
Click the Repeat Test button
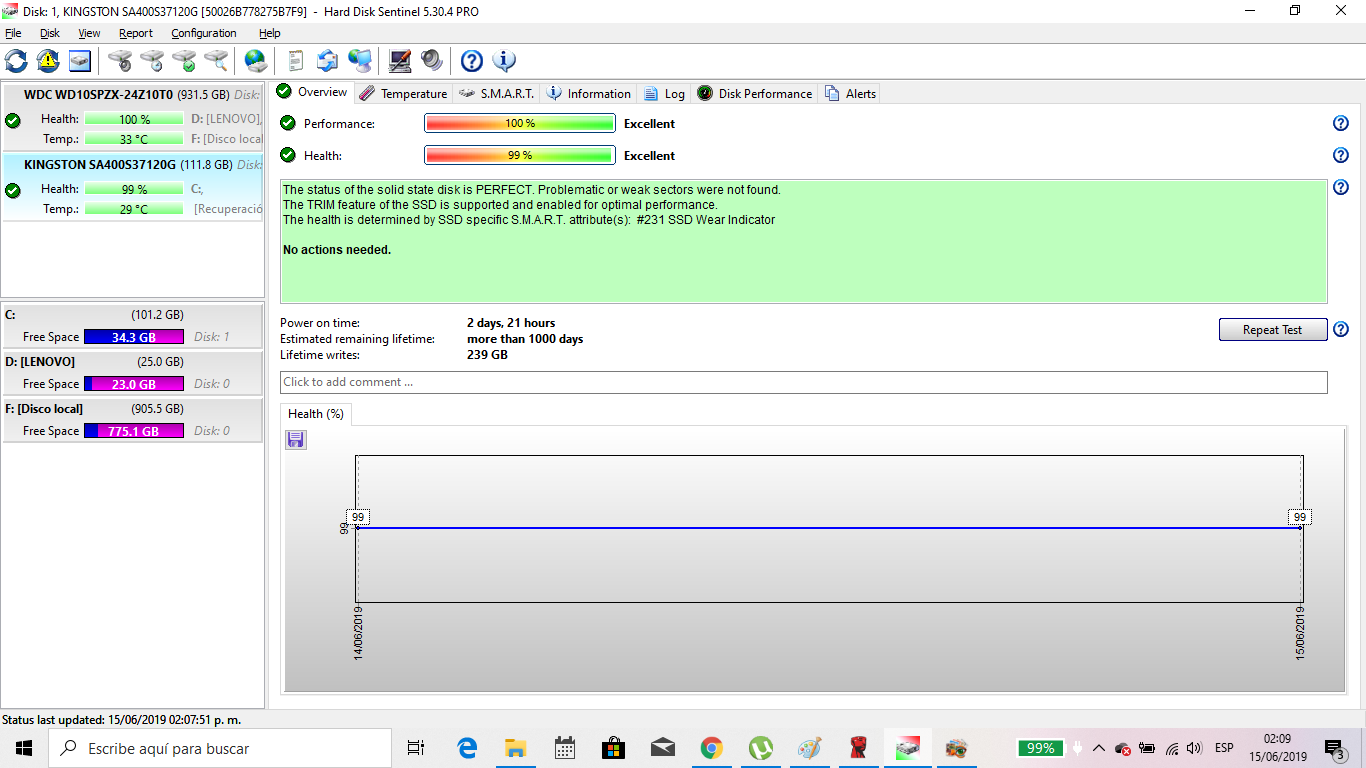[1273, 330]
